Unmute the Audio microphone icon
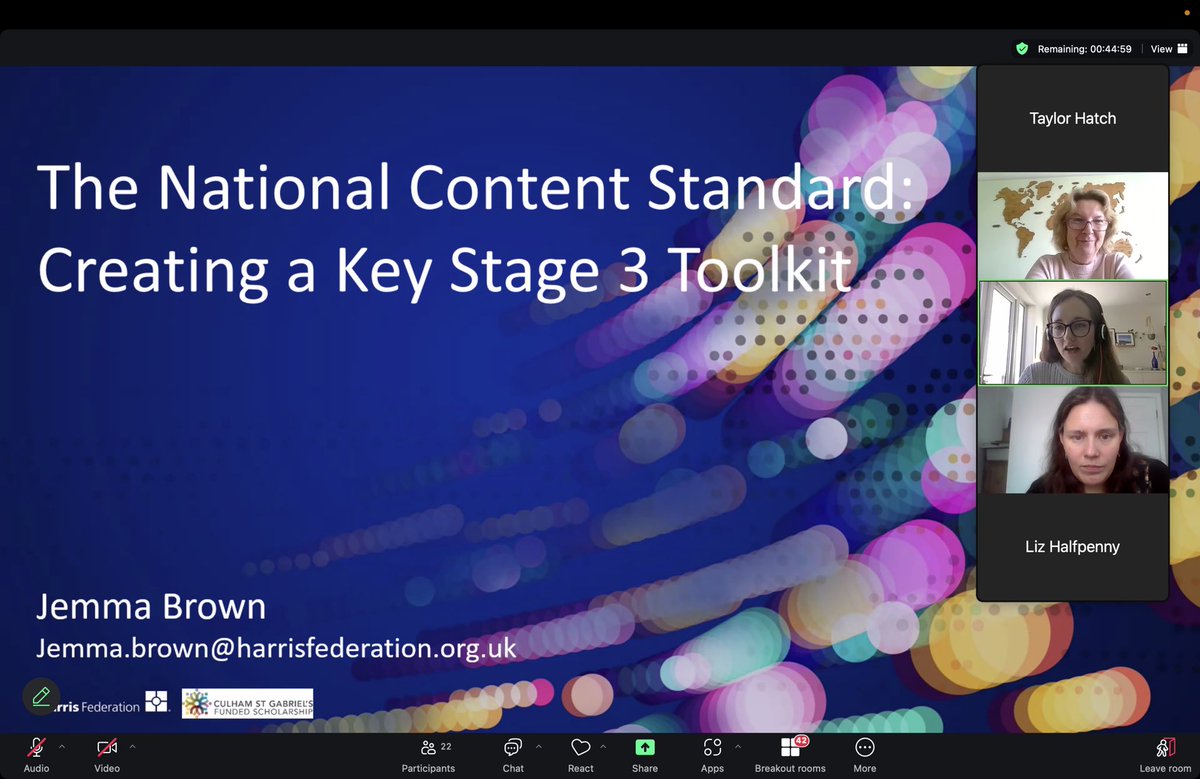 click(x=36, y=748)
